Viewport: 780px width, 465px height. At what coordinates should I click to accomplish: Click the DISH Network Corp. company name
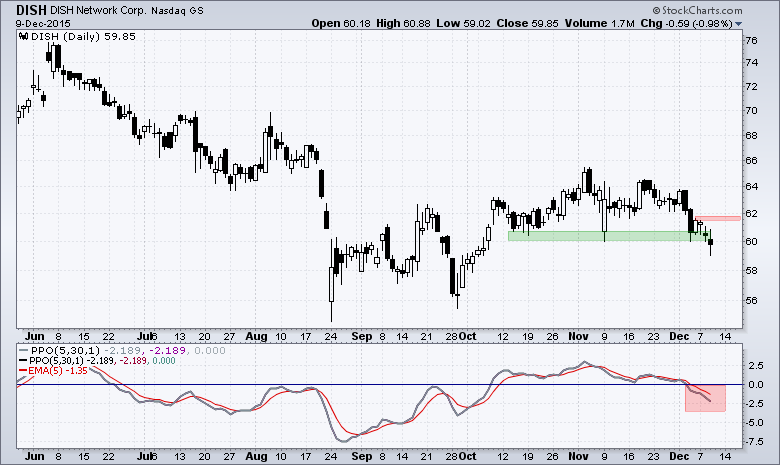(98, 10)
